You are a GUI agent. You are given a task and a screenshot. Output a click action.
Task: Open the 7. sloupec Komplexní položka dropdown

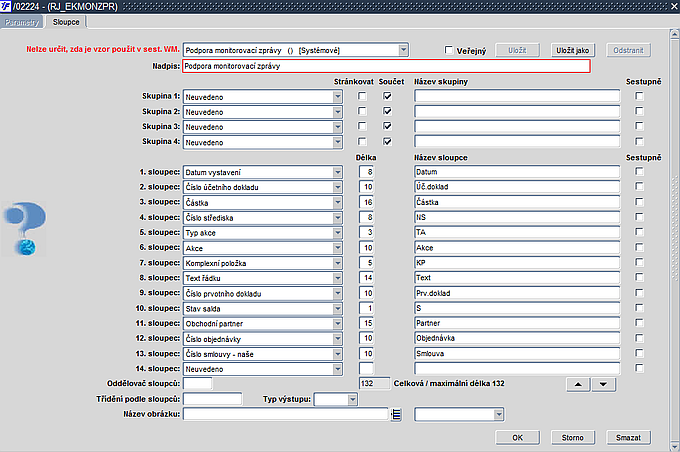coord(337,263)
